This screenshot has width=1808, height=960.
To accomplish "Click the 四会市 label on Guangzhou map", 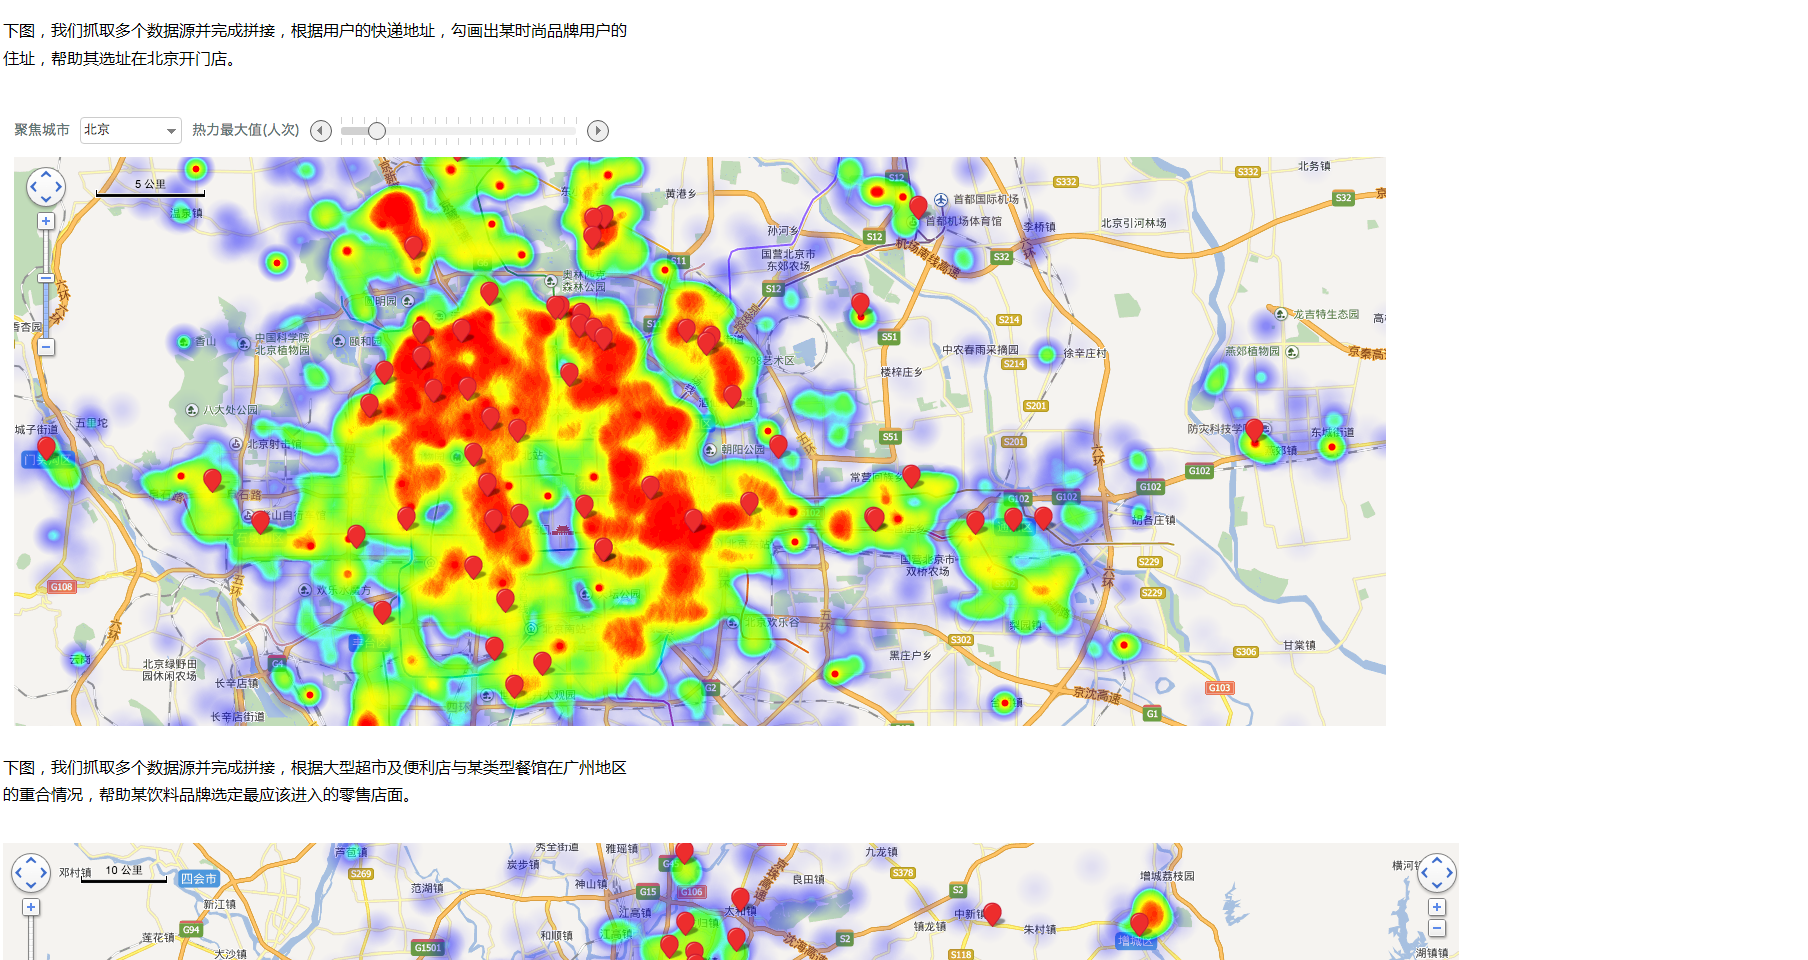I will [199, 879].
